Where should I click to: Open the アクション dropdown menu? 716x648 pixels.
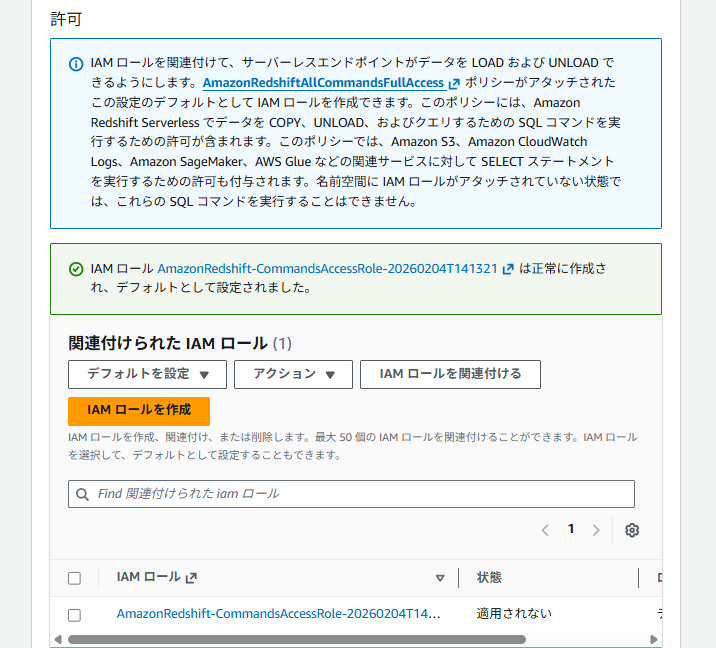click(293, 374)
